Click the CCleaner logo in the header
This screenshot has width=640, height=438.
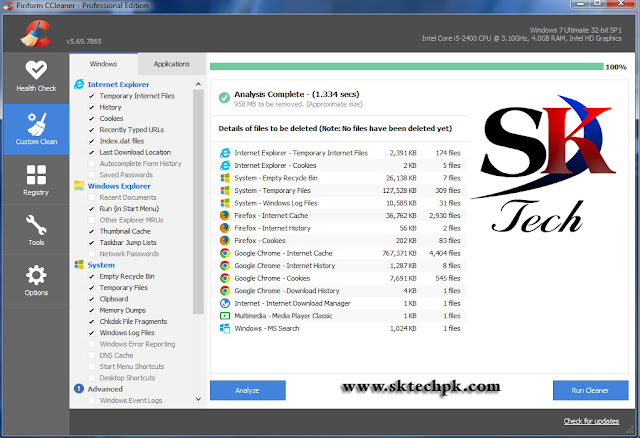coord(36,34)
